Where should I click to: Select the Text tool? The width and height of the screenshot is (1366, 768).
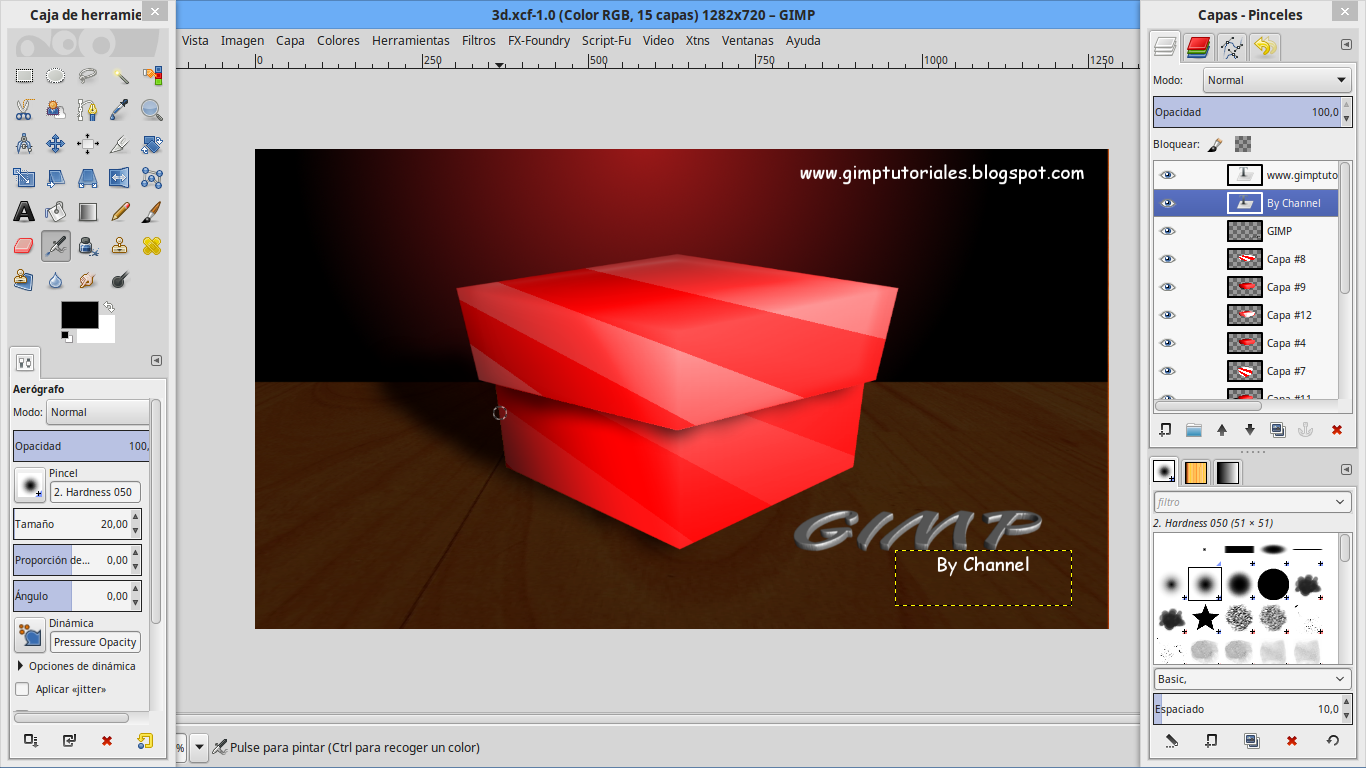coord(22,211)
